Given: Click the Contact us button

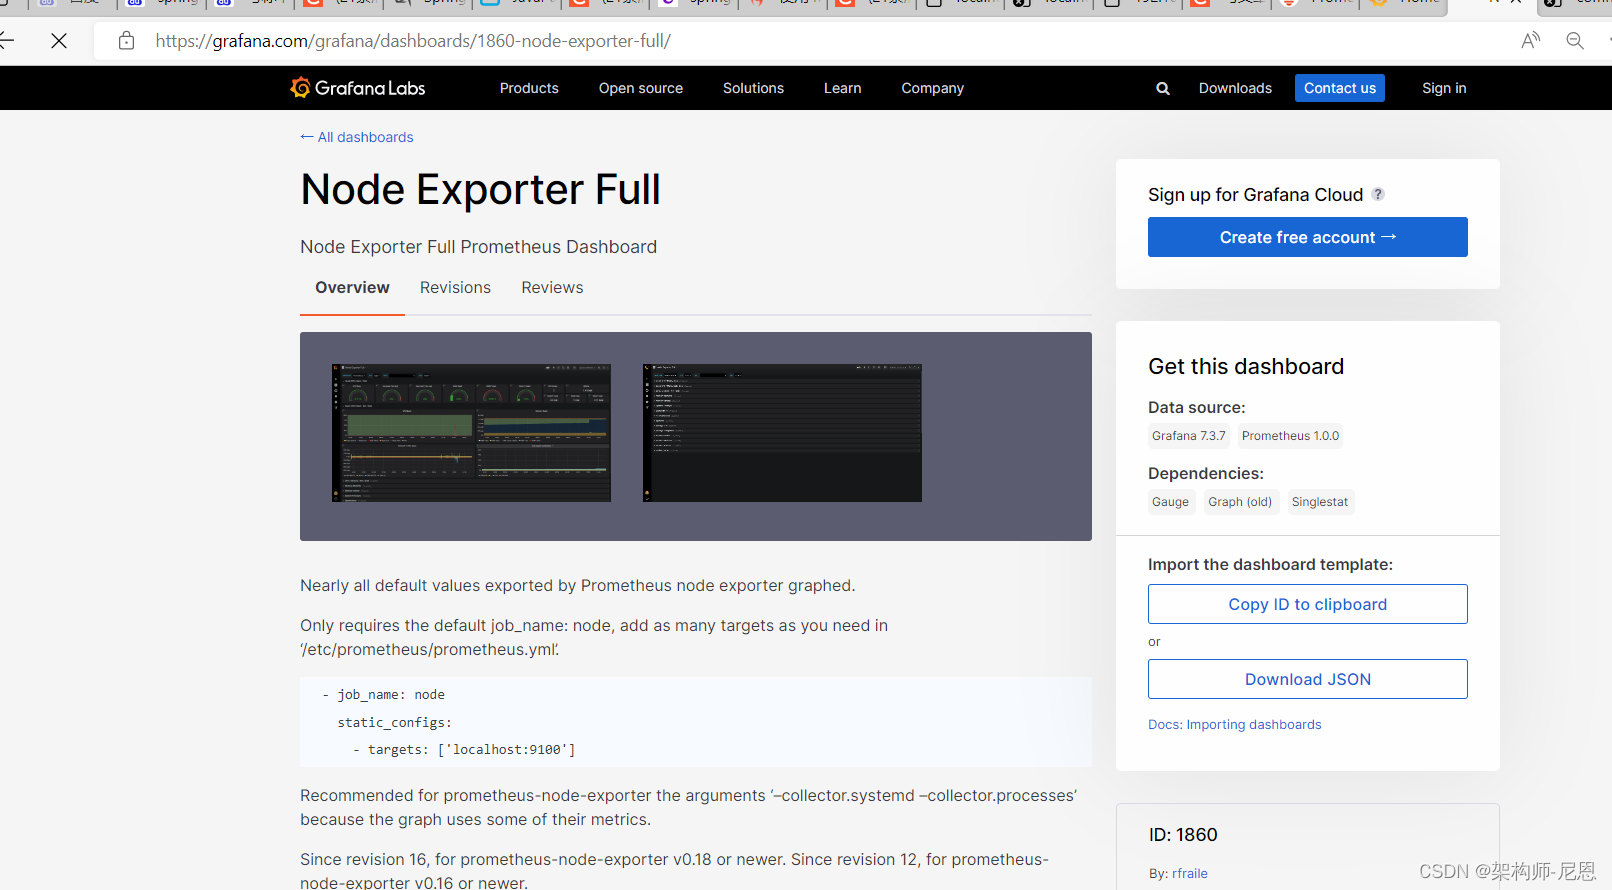Looking at the screenshot, I should coord(1340,88).
